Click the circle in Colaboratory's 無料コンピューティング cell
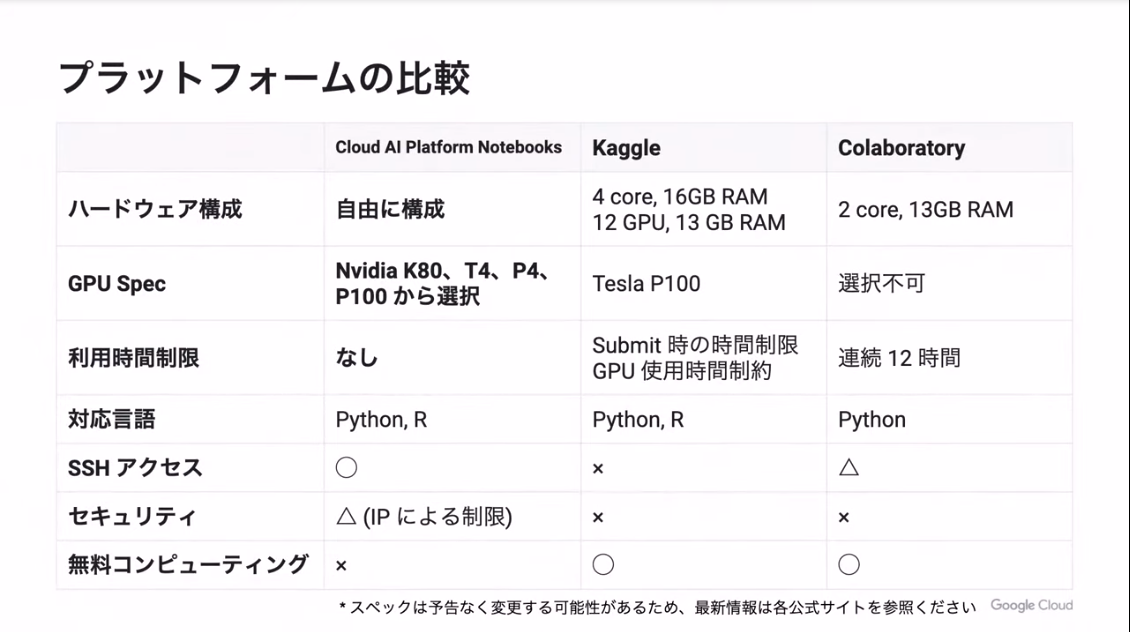Viewport: 1130px width, 632px height. click(849, 564)
